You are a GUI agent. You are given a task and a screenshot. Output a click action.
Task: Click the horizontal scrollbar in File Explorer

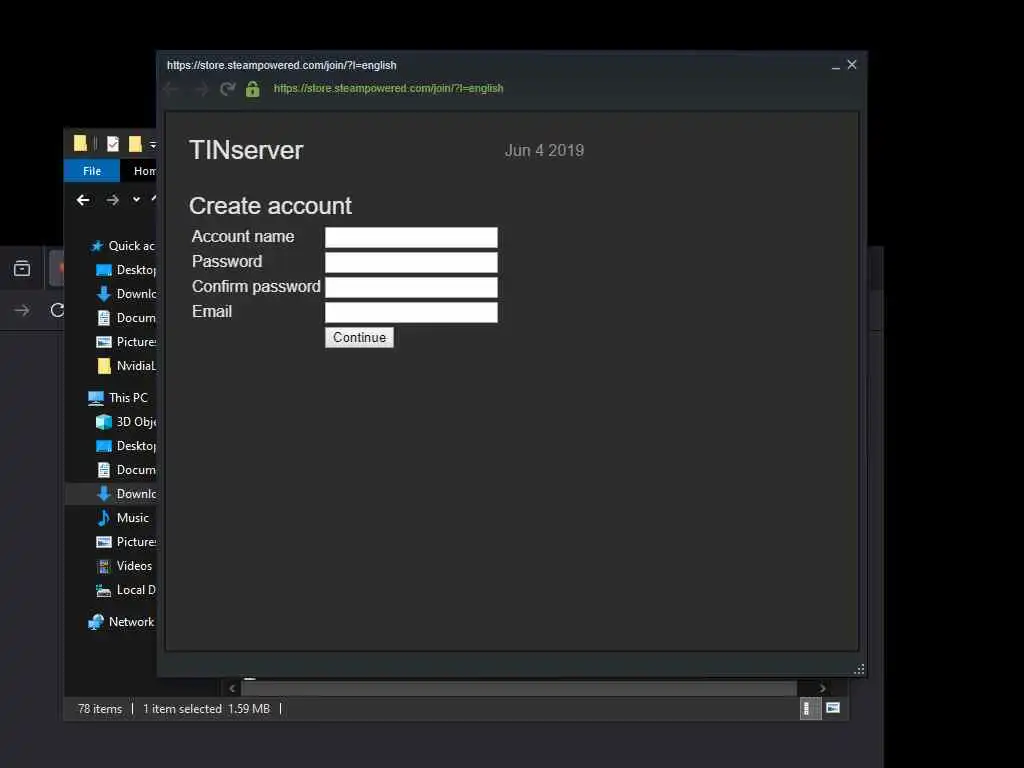tap(519, 688)
